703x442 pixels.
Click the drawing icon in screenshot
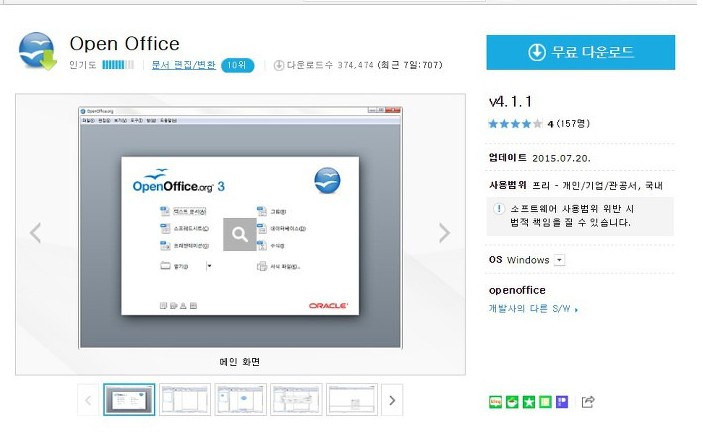coord(262,211)
